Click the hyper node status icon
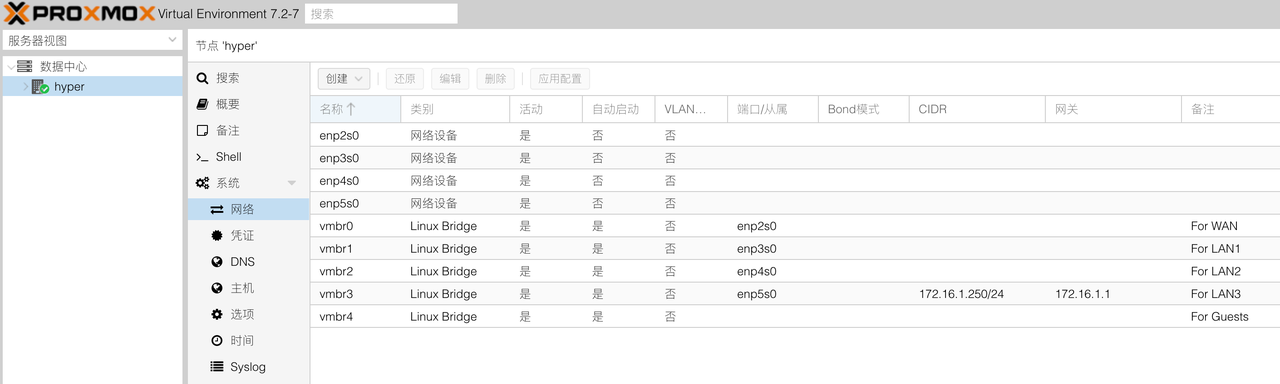The height and width of the screenshot is (384, 1280). click(x=40, y=87)
